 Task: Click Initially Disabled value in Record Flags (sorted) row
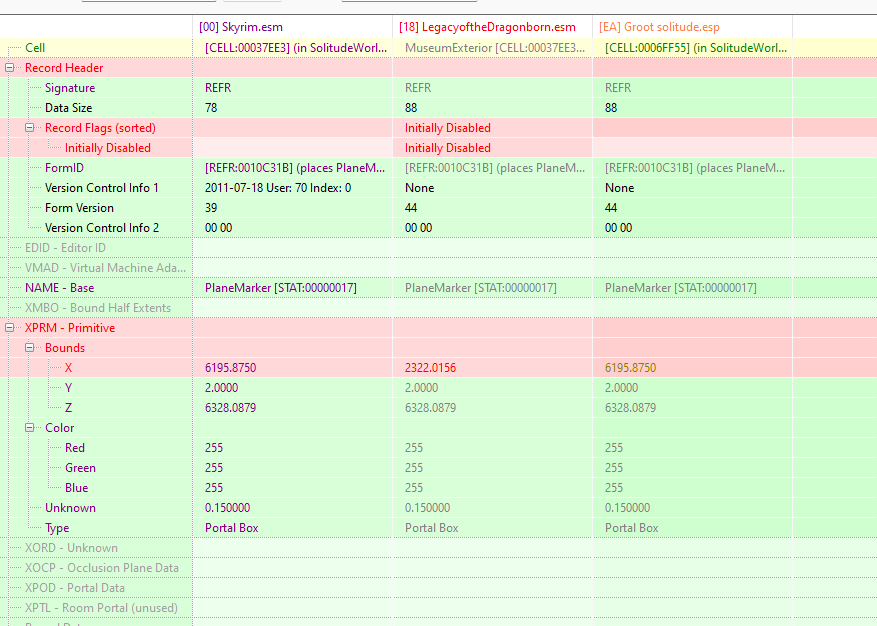coord(447,128)
